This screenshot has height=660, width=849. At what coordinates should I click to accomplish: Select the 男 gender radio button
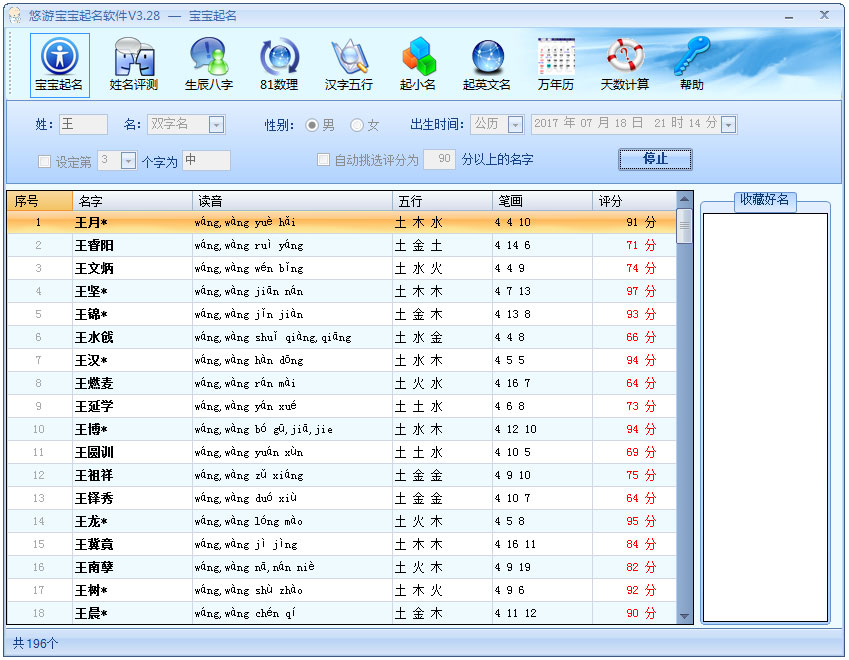313,125
